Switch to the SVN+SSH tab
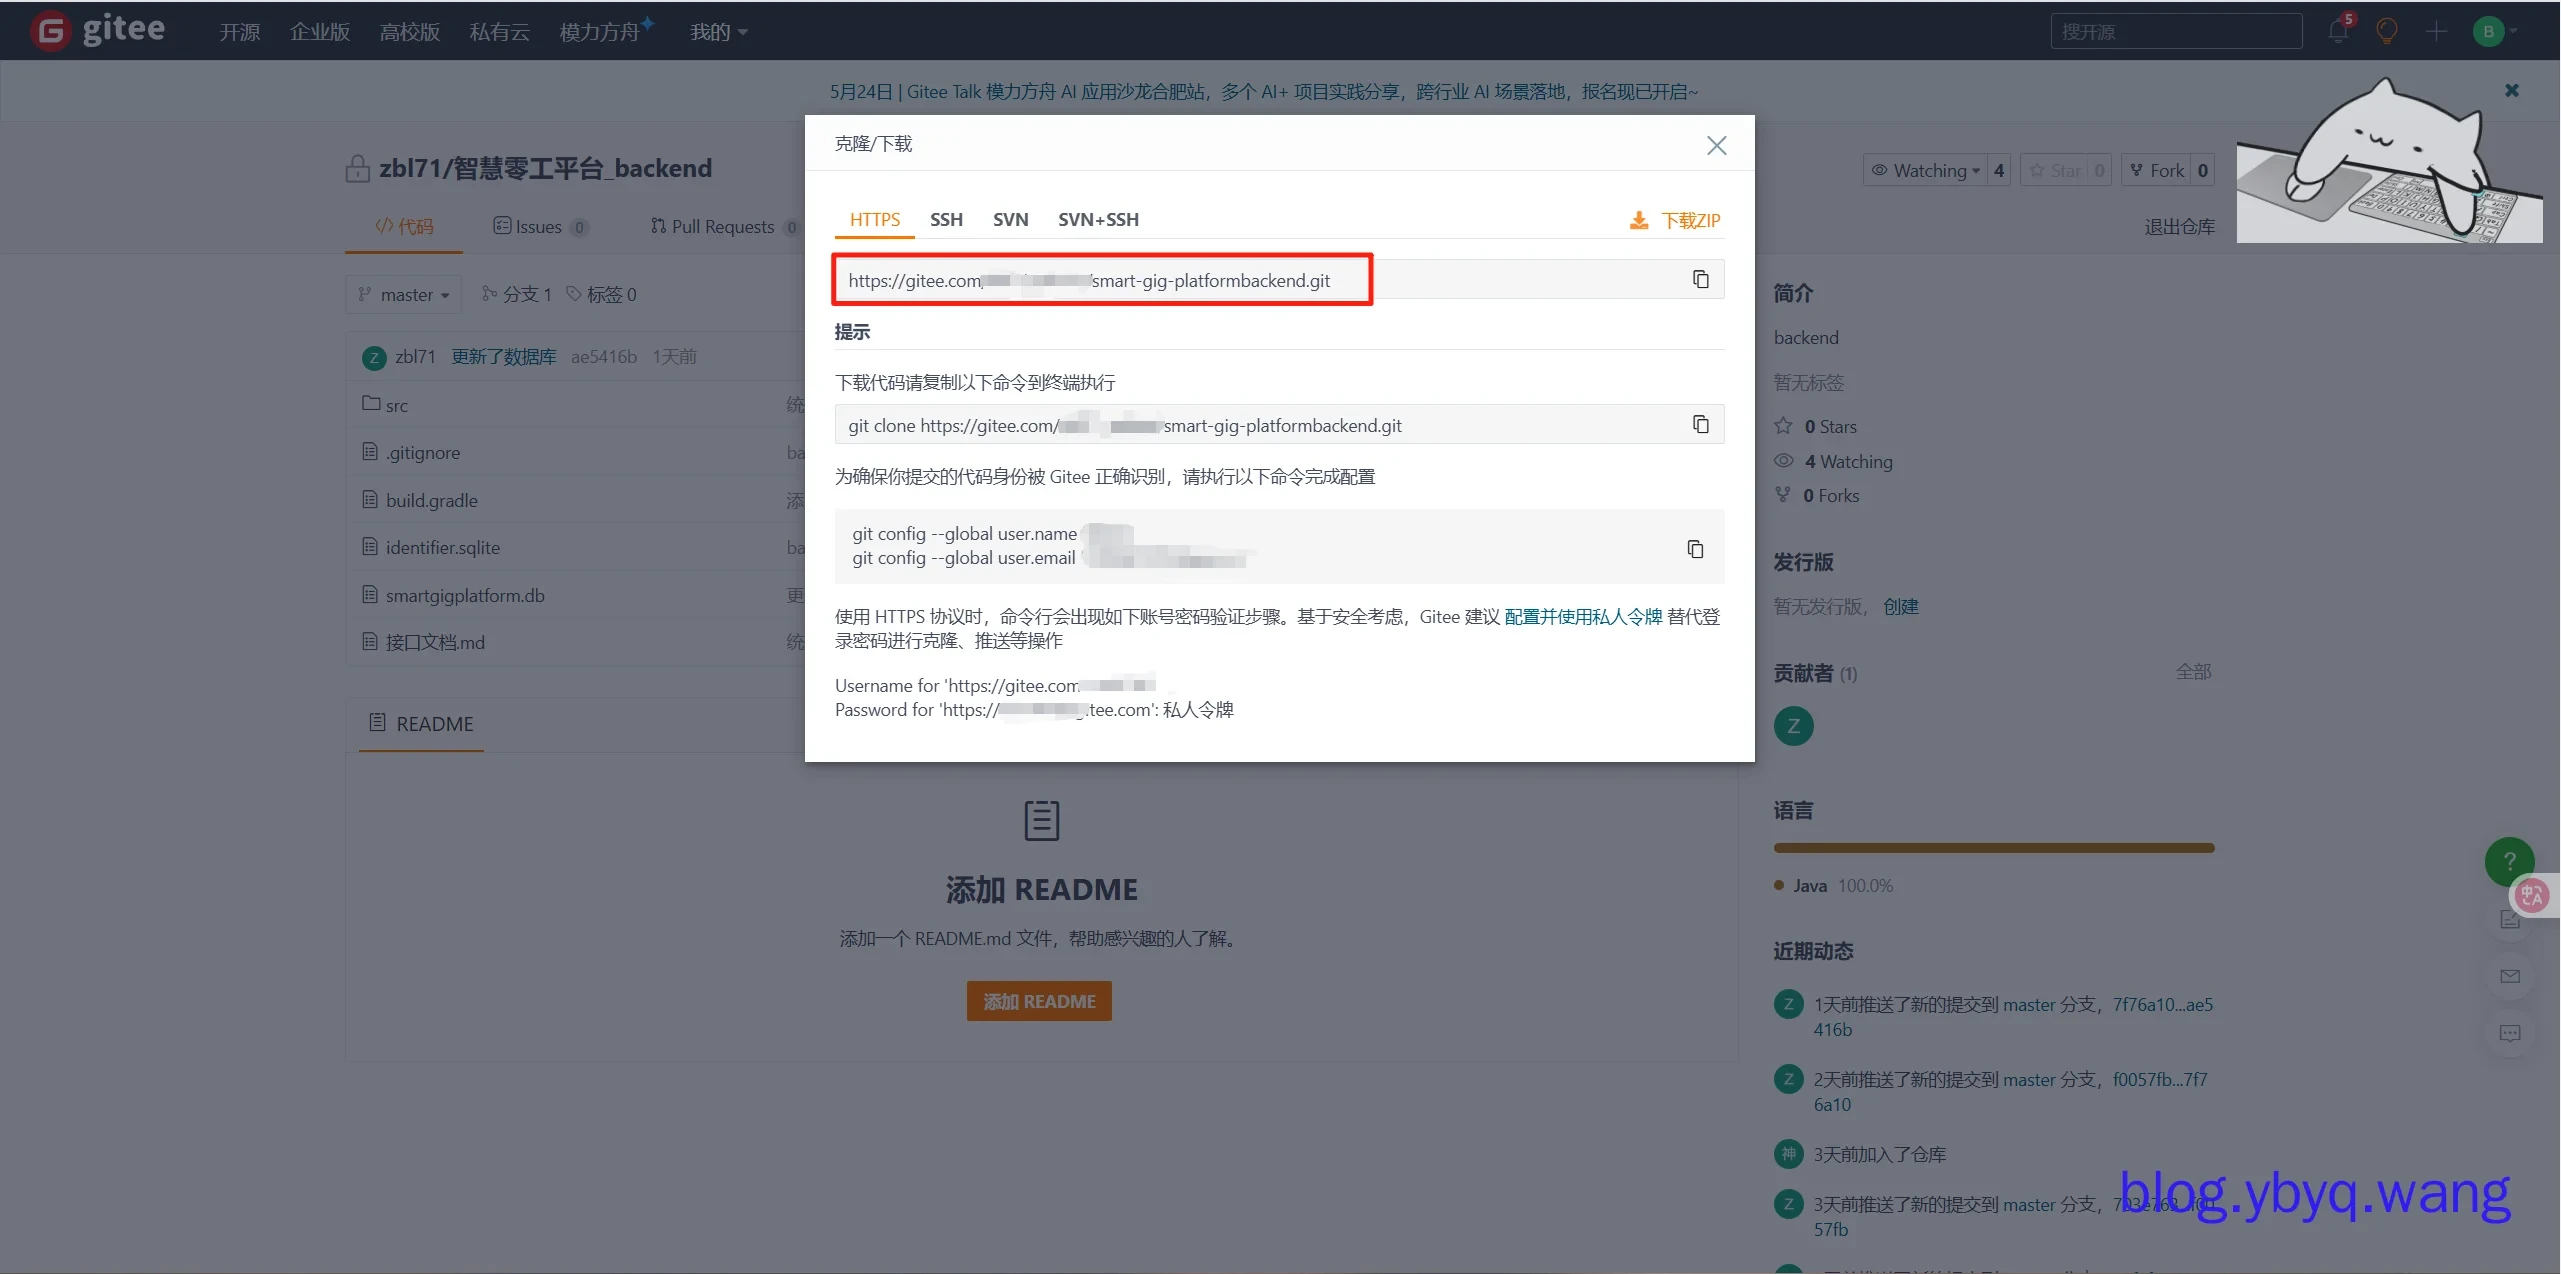This screenshot has height=1274, width=2561. [1098, 219]
